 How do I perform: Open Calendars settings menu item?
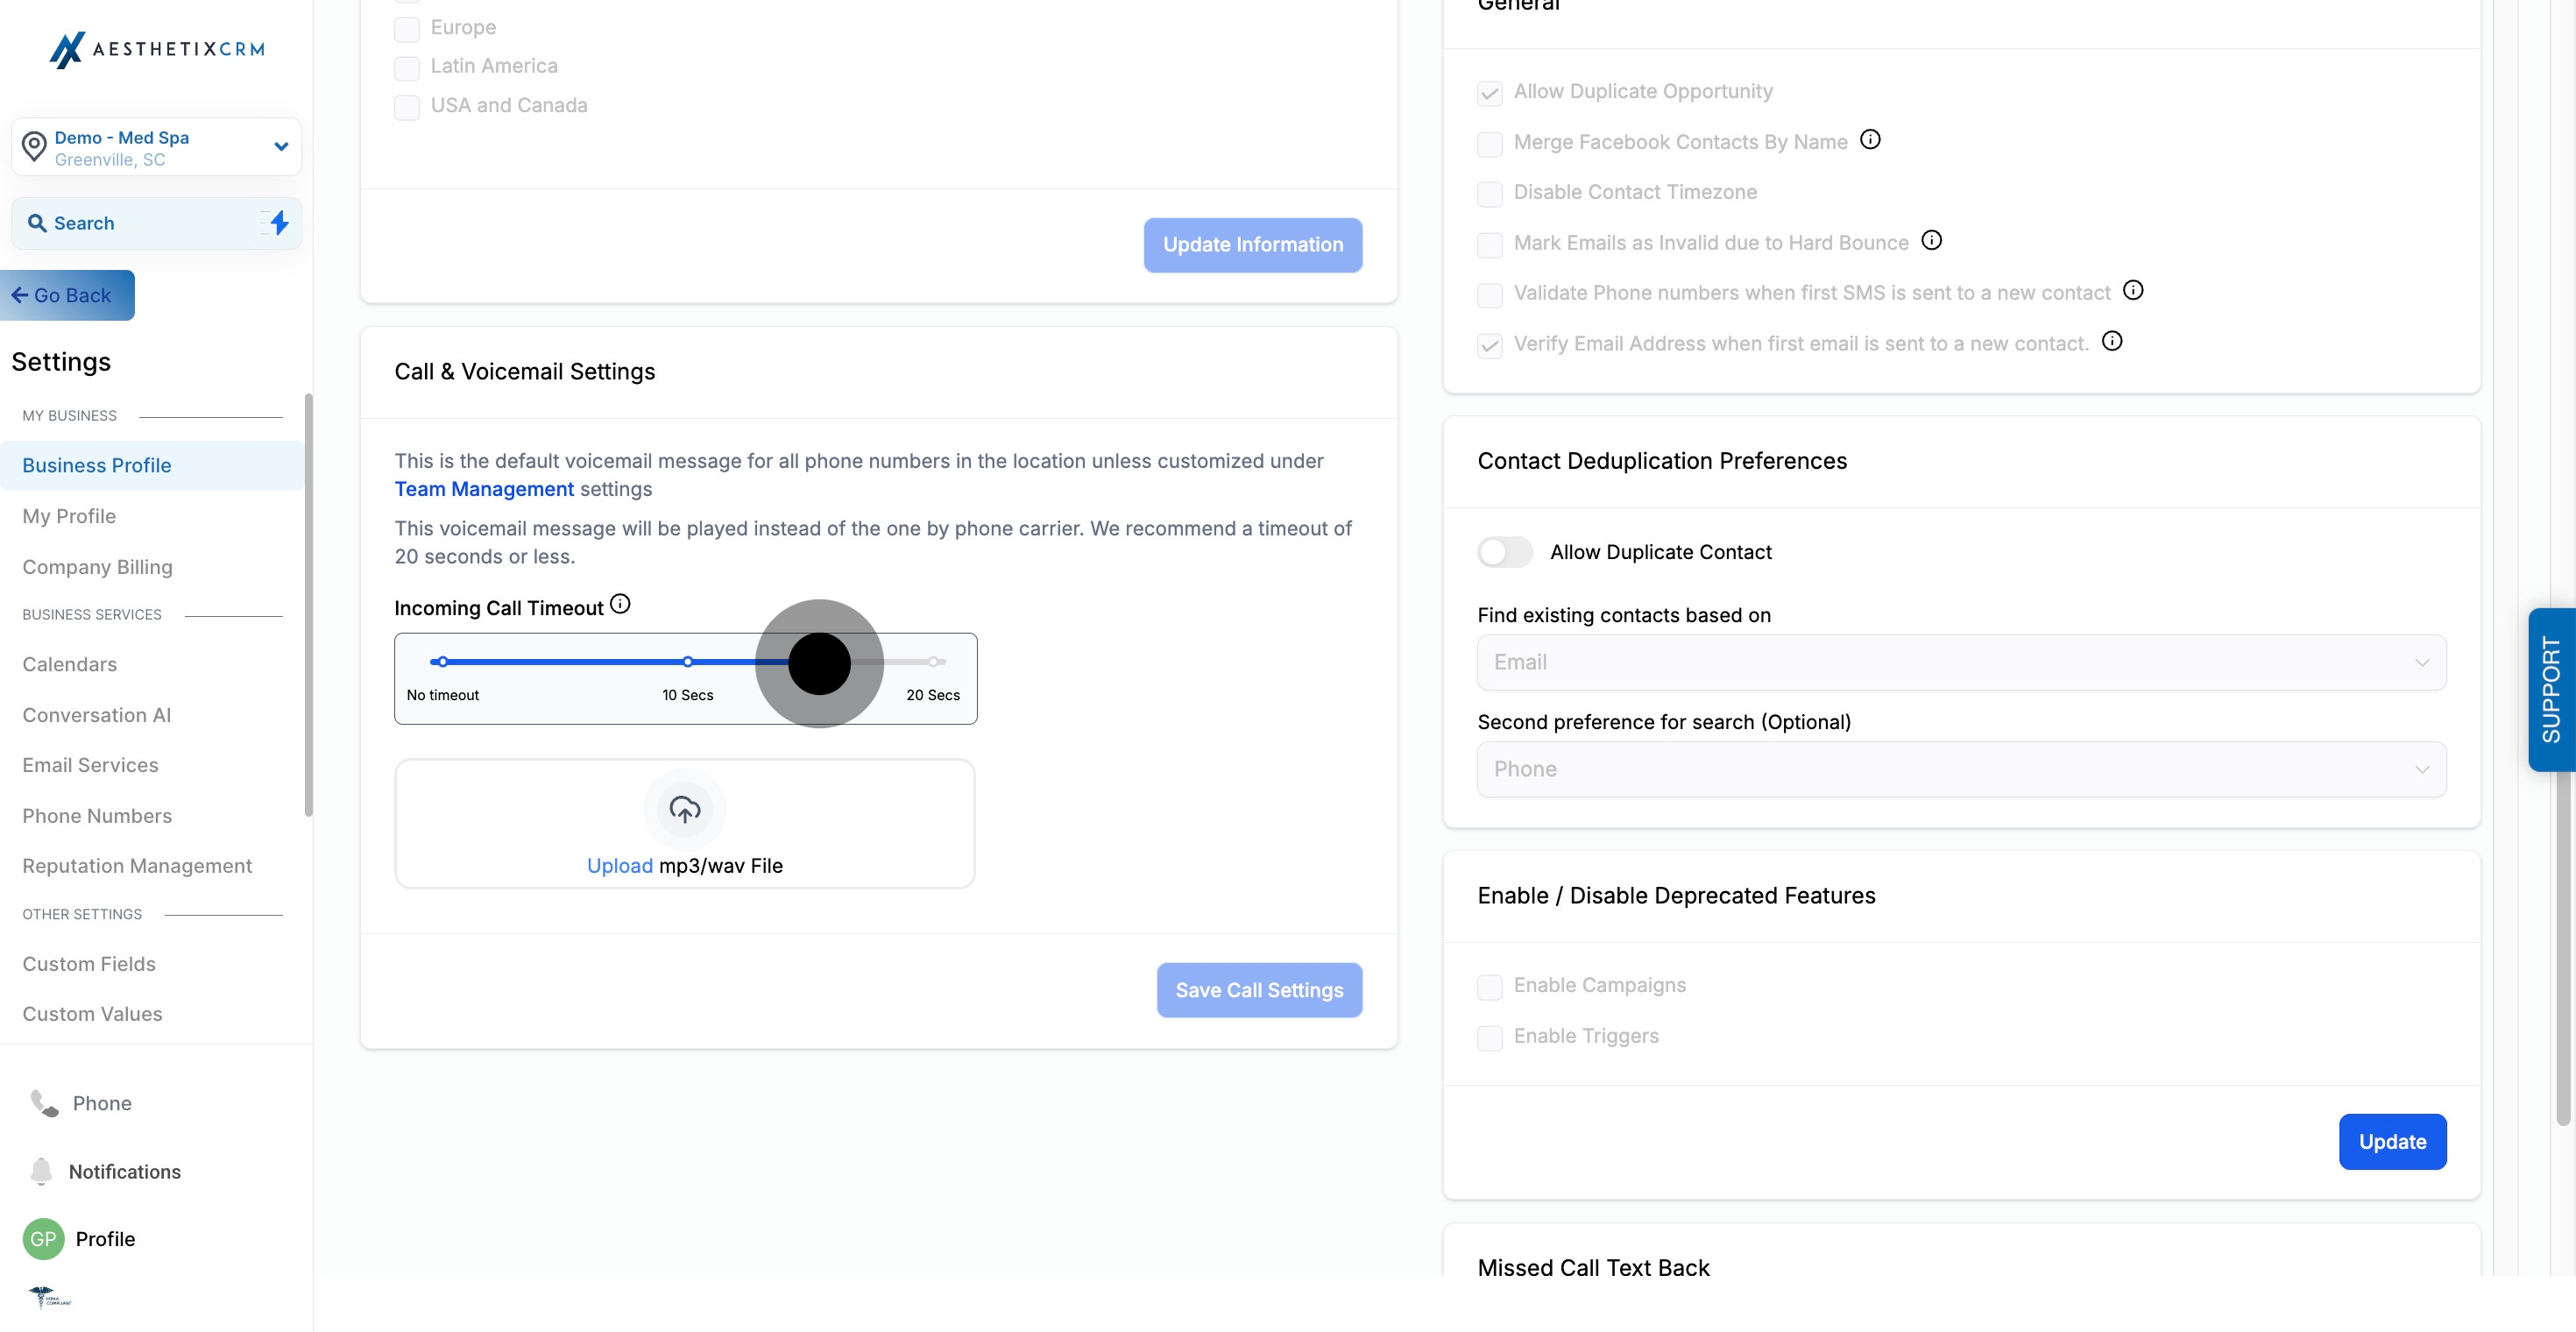69,664
